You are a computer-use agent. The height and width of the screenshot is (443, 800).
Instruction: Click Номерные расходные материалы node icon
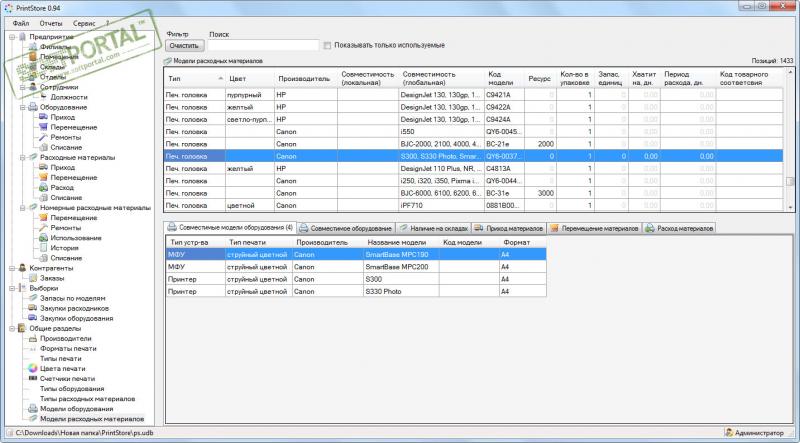pos(33,208)
